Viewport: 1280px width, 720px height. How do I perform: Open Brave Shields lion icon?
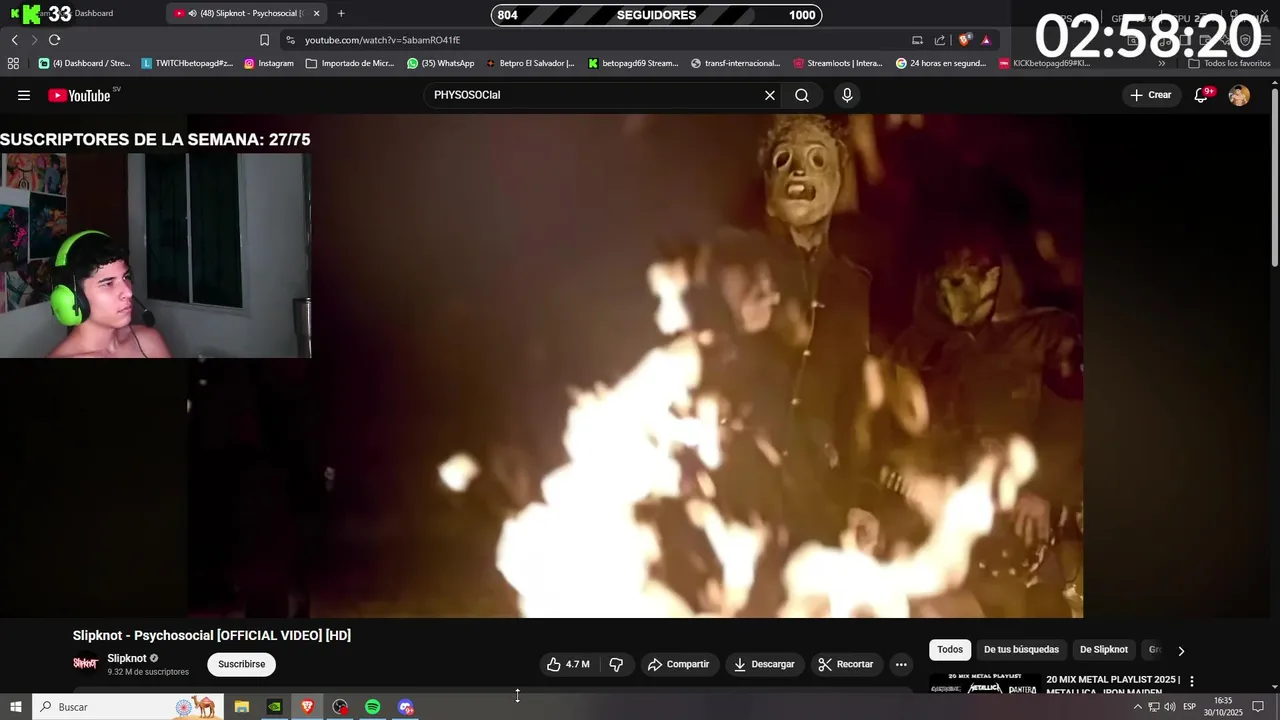point(964,40)
